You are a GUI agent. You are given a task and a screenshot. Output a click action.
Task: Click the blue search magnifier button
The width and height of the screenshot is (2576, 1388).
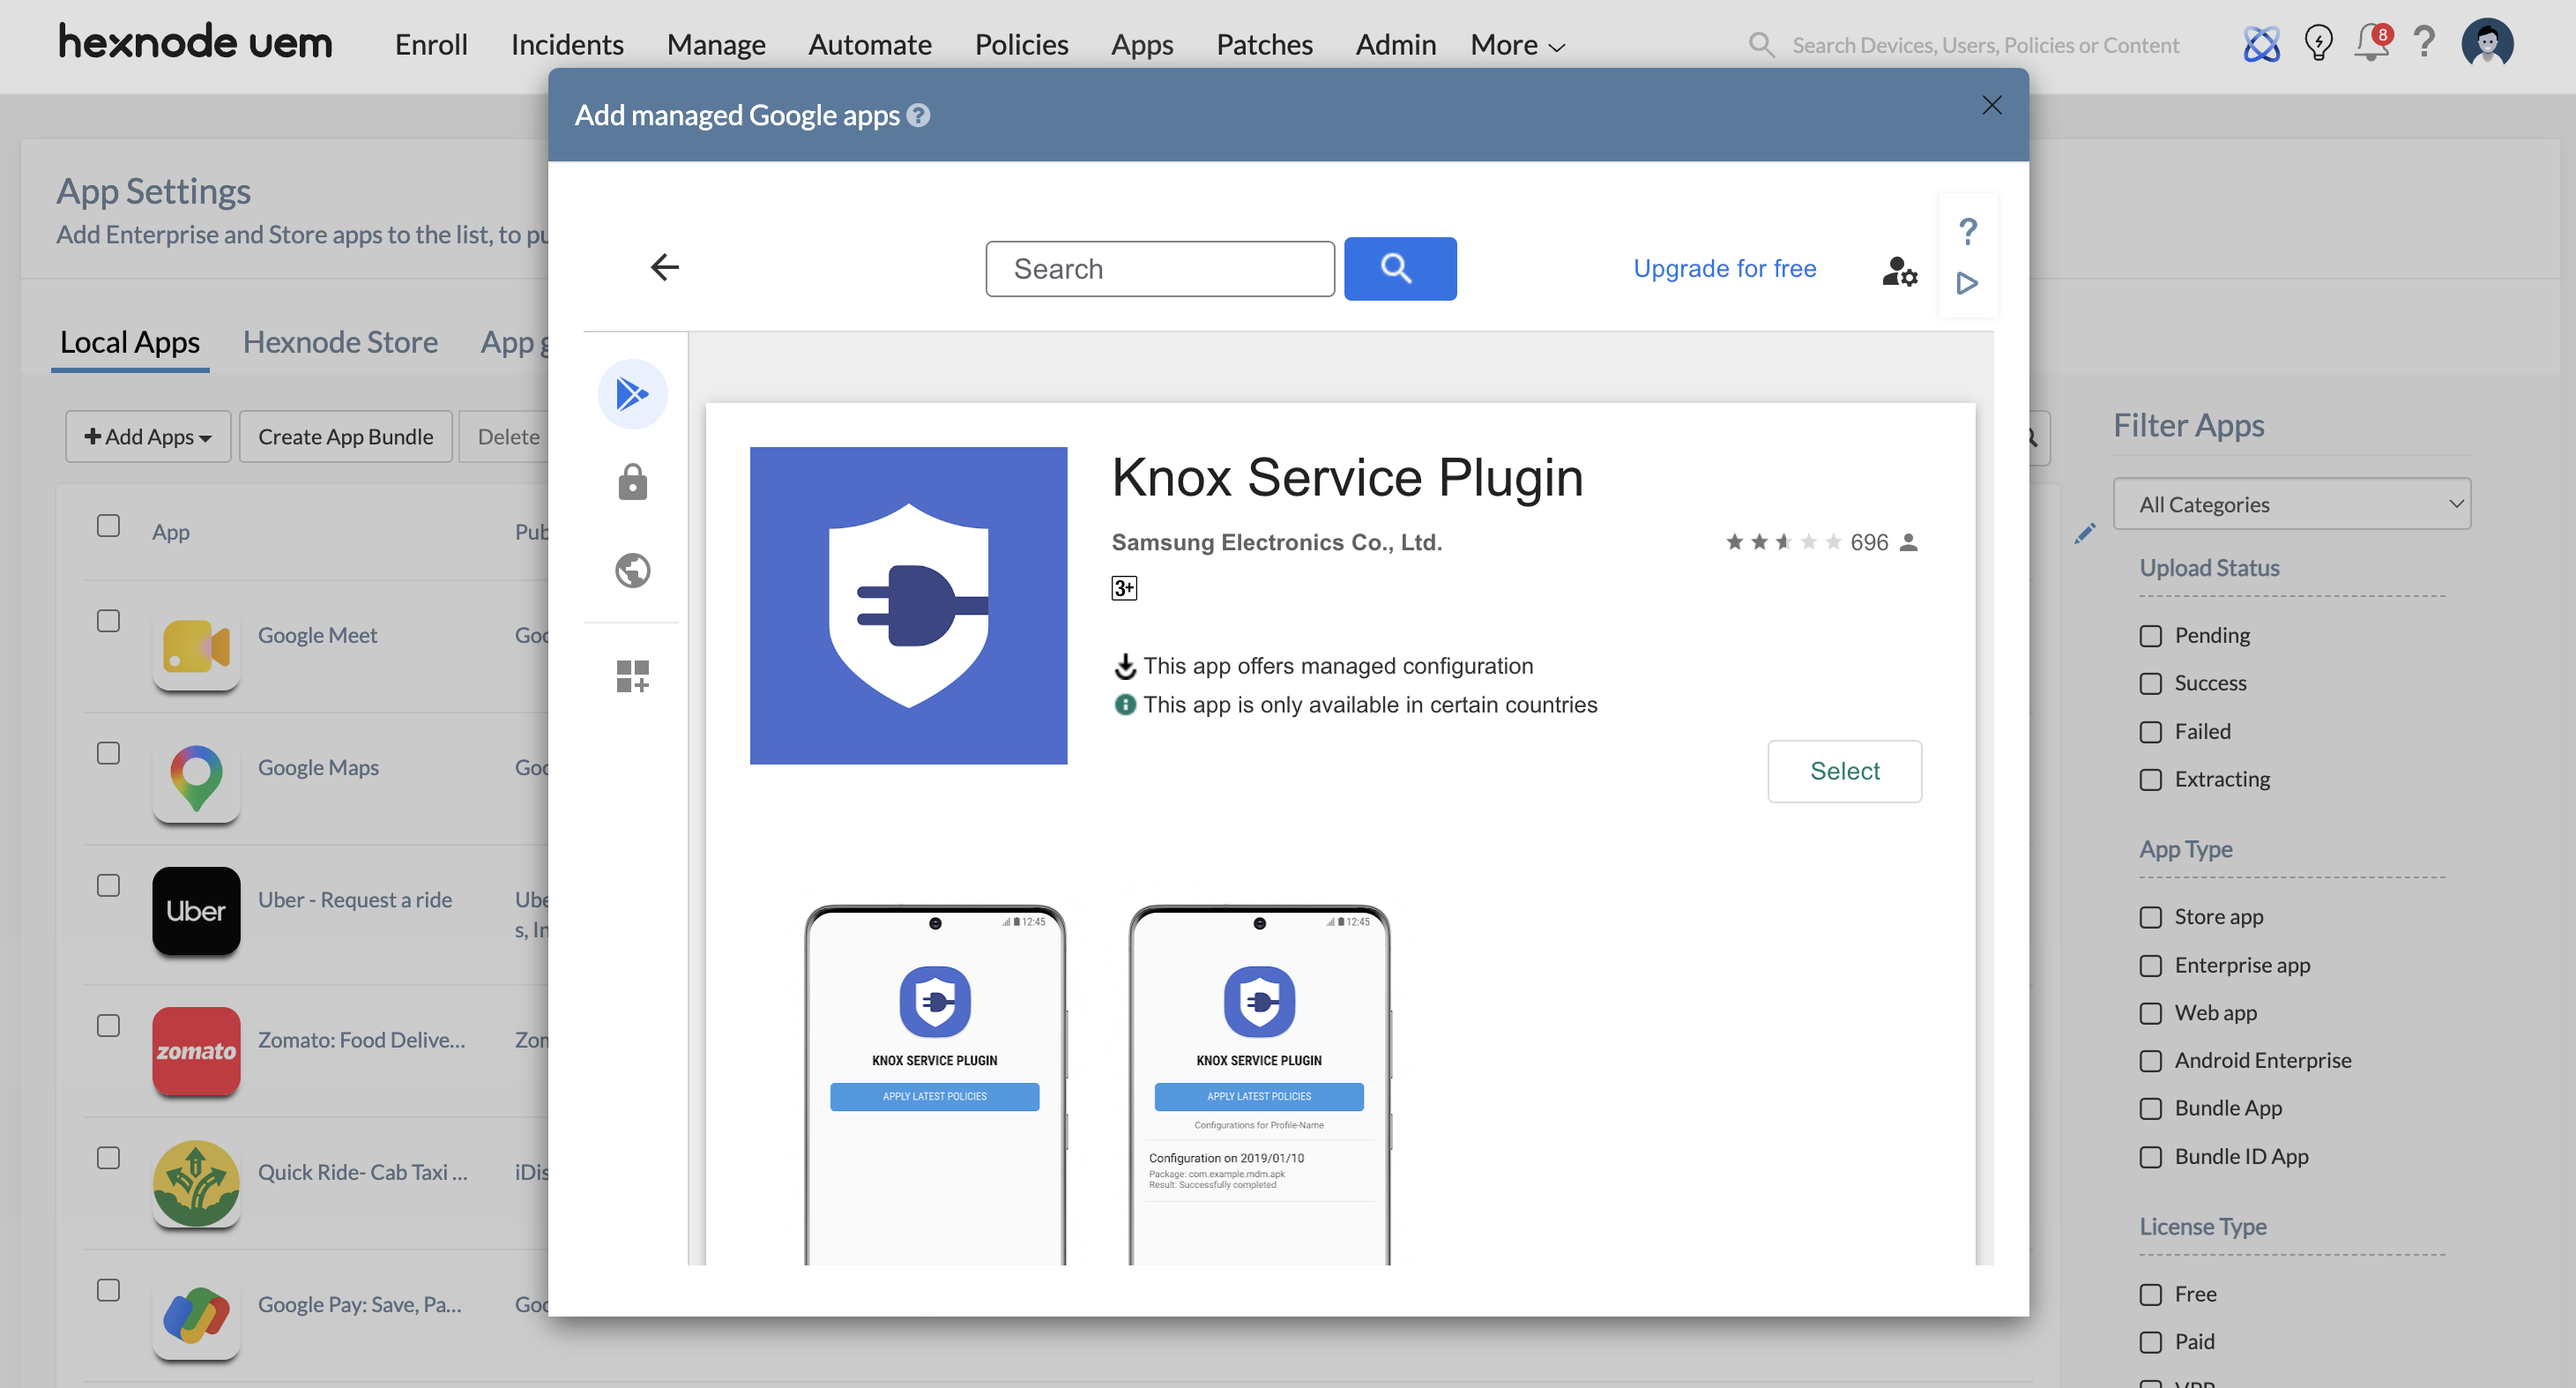coord(1399,268)
